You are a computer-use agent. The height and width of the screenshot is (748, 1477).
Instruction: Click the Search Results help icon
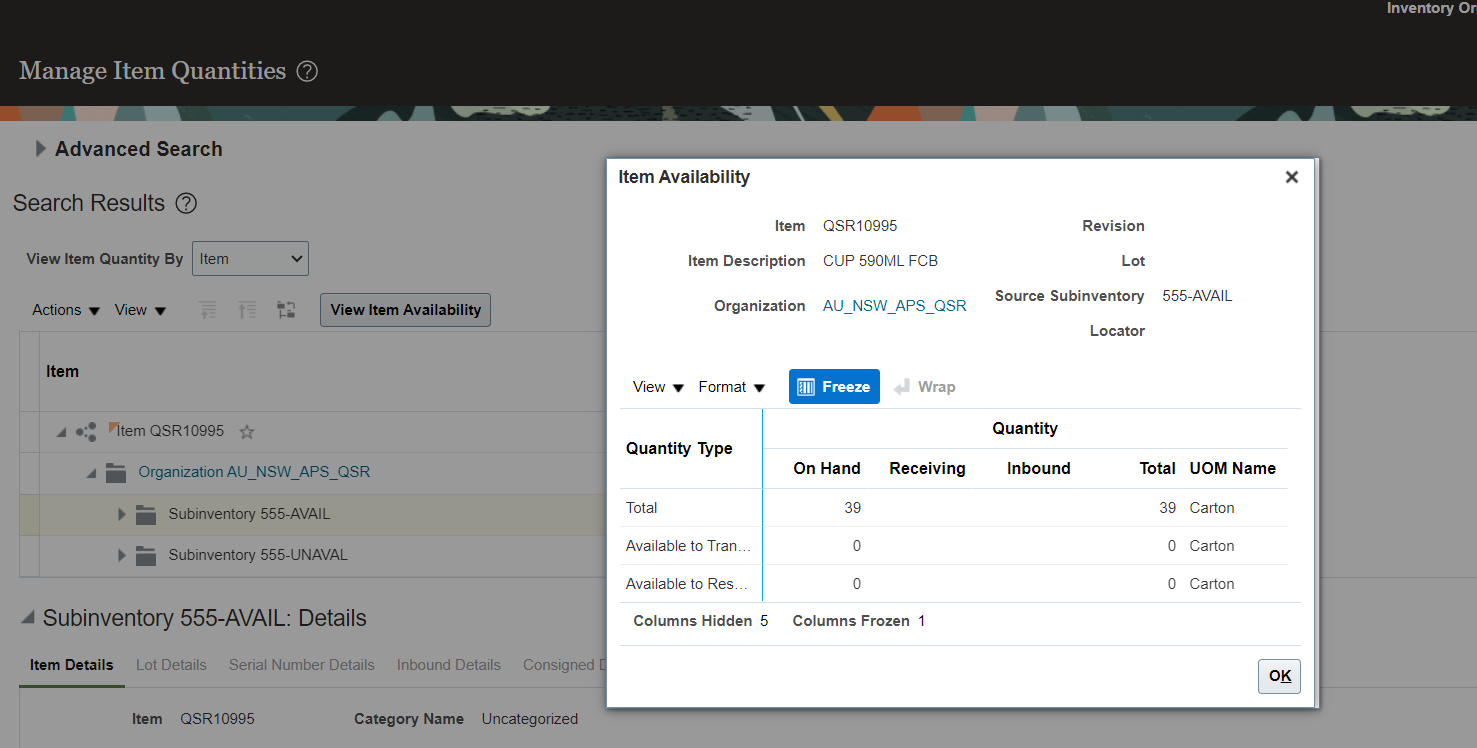[186, 204]
